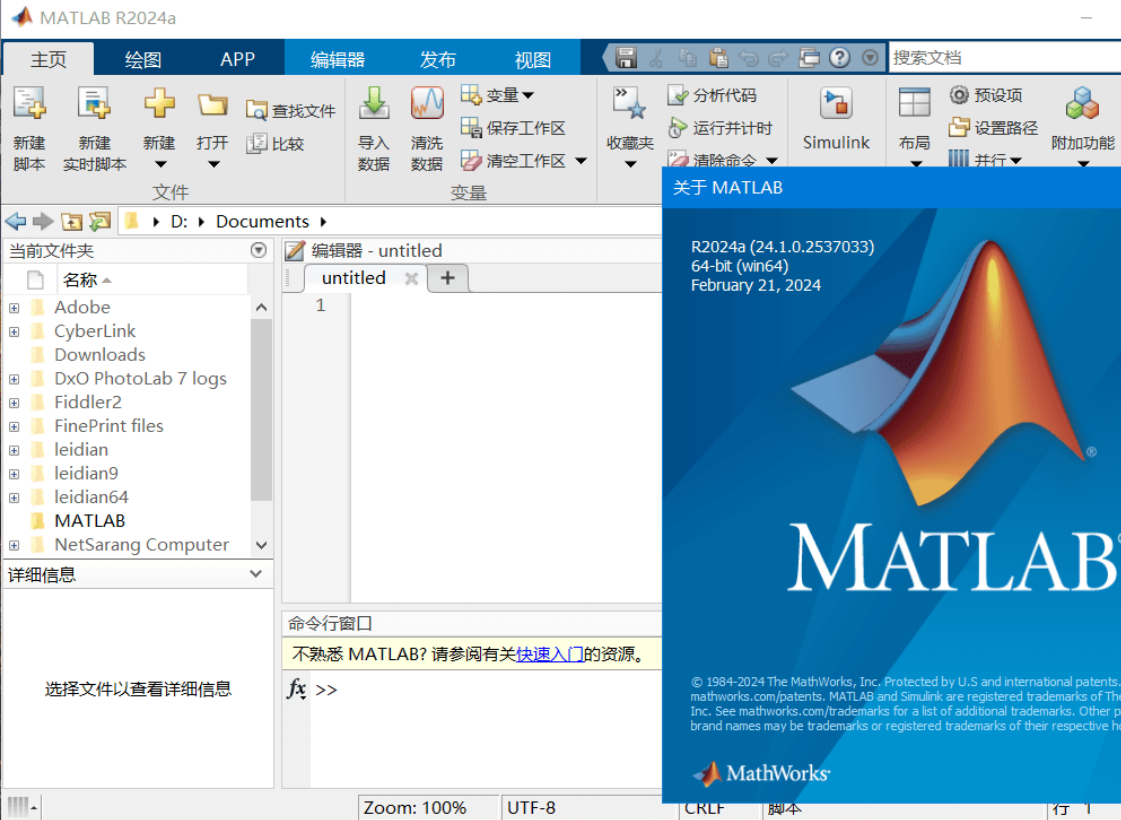
Task: Click Find Files (查找文件)
Action: [x=290, y=111]
